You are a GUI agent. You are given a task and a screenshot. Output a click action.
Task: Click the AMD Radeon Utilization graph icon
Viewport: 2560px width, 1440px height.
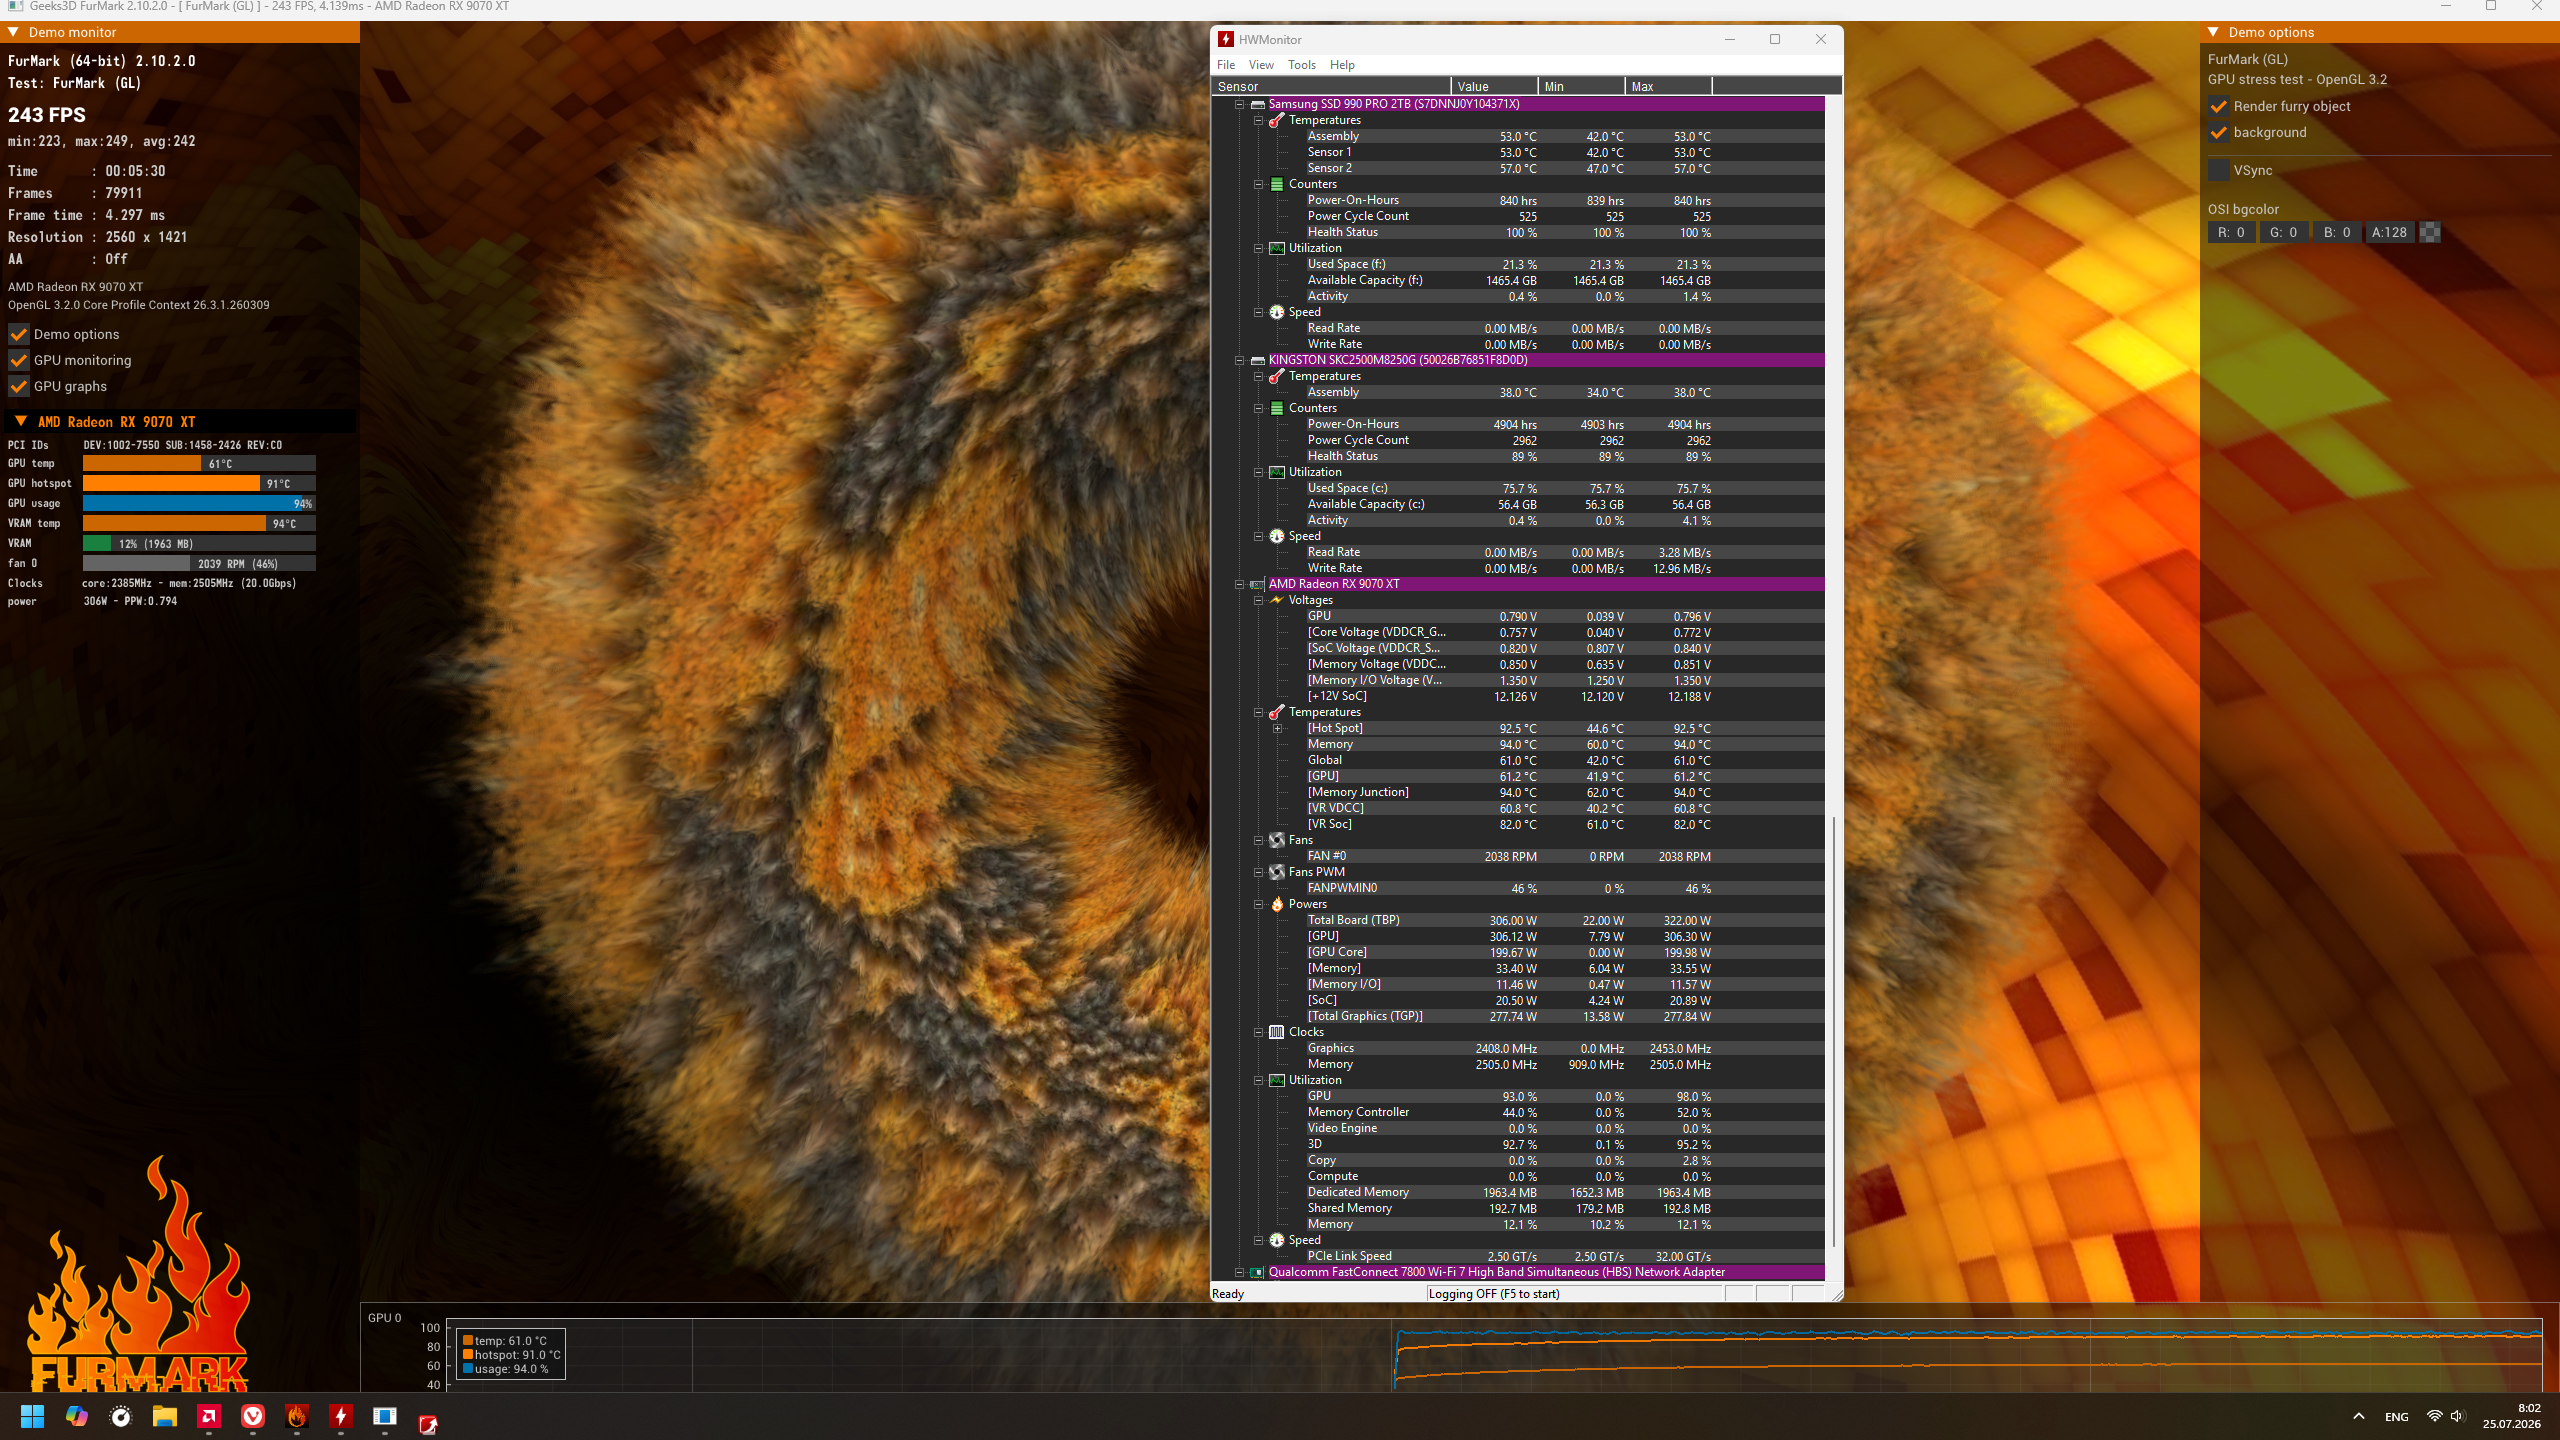pos(1277,1080)
